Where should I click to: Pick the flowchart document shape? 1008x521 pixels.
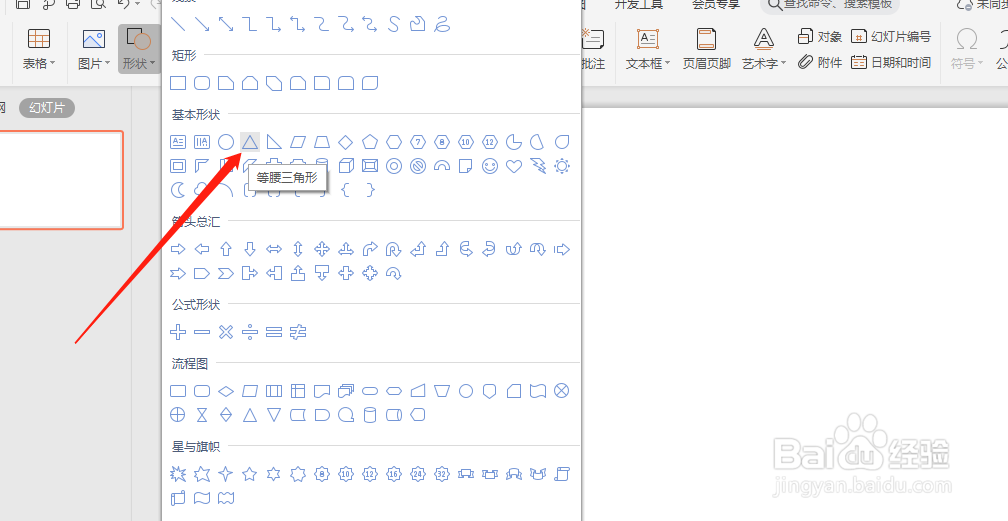pos(322,390)
